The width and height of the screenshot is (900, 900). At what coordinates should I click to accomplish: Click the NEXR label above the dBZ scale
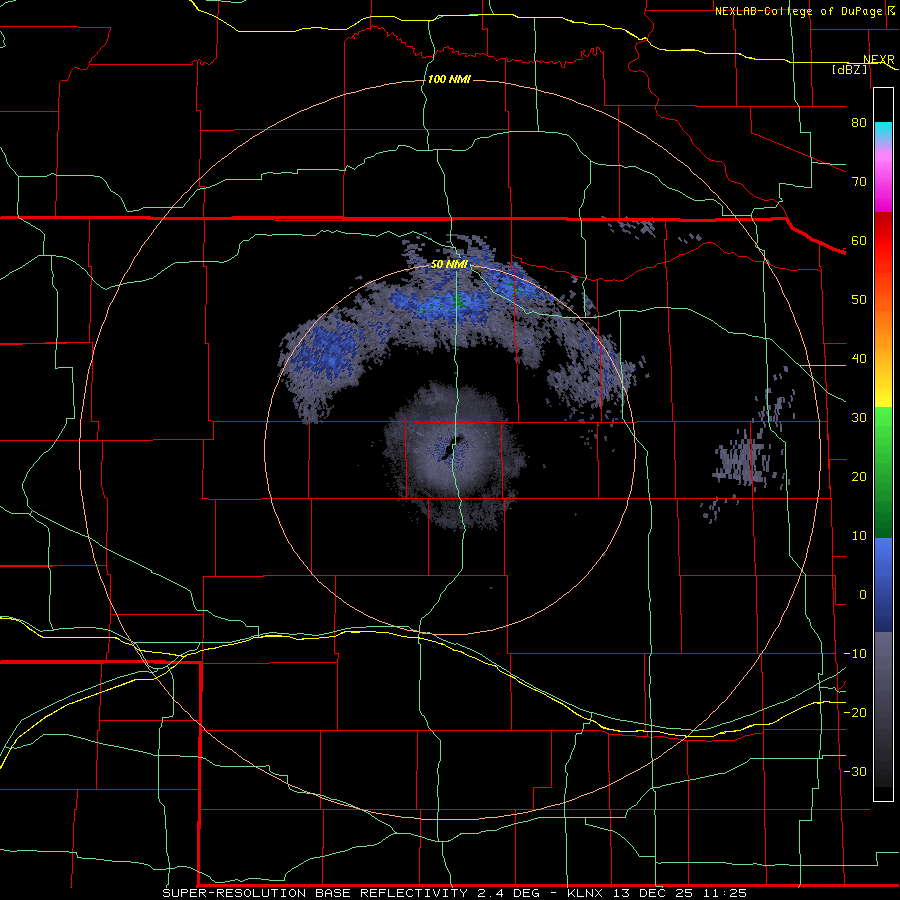879,60
